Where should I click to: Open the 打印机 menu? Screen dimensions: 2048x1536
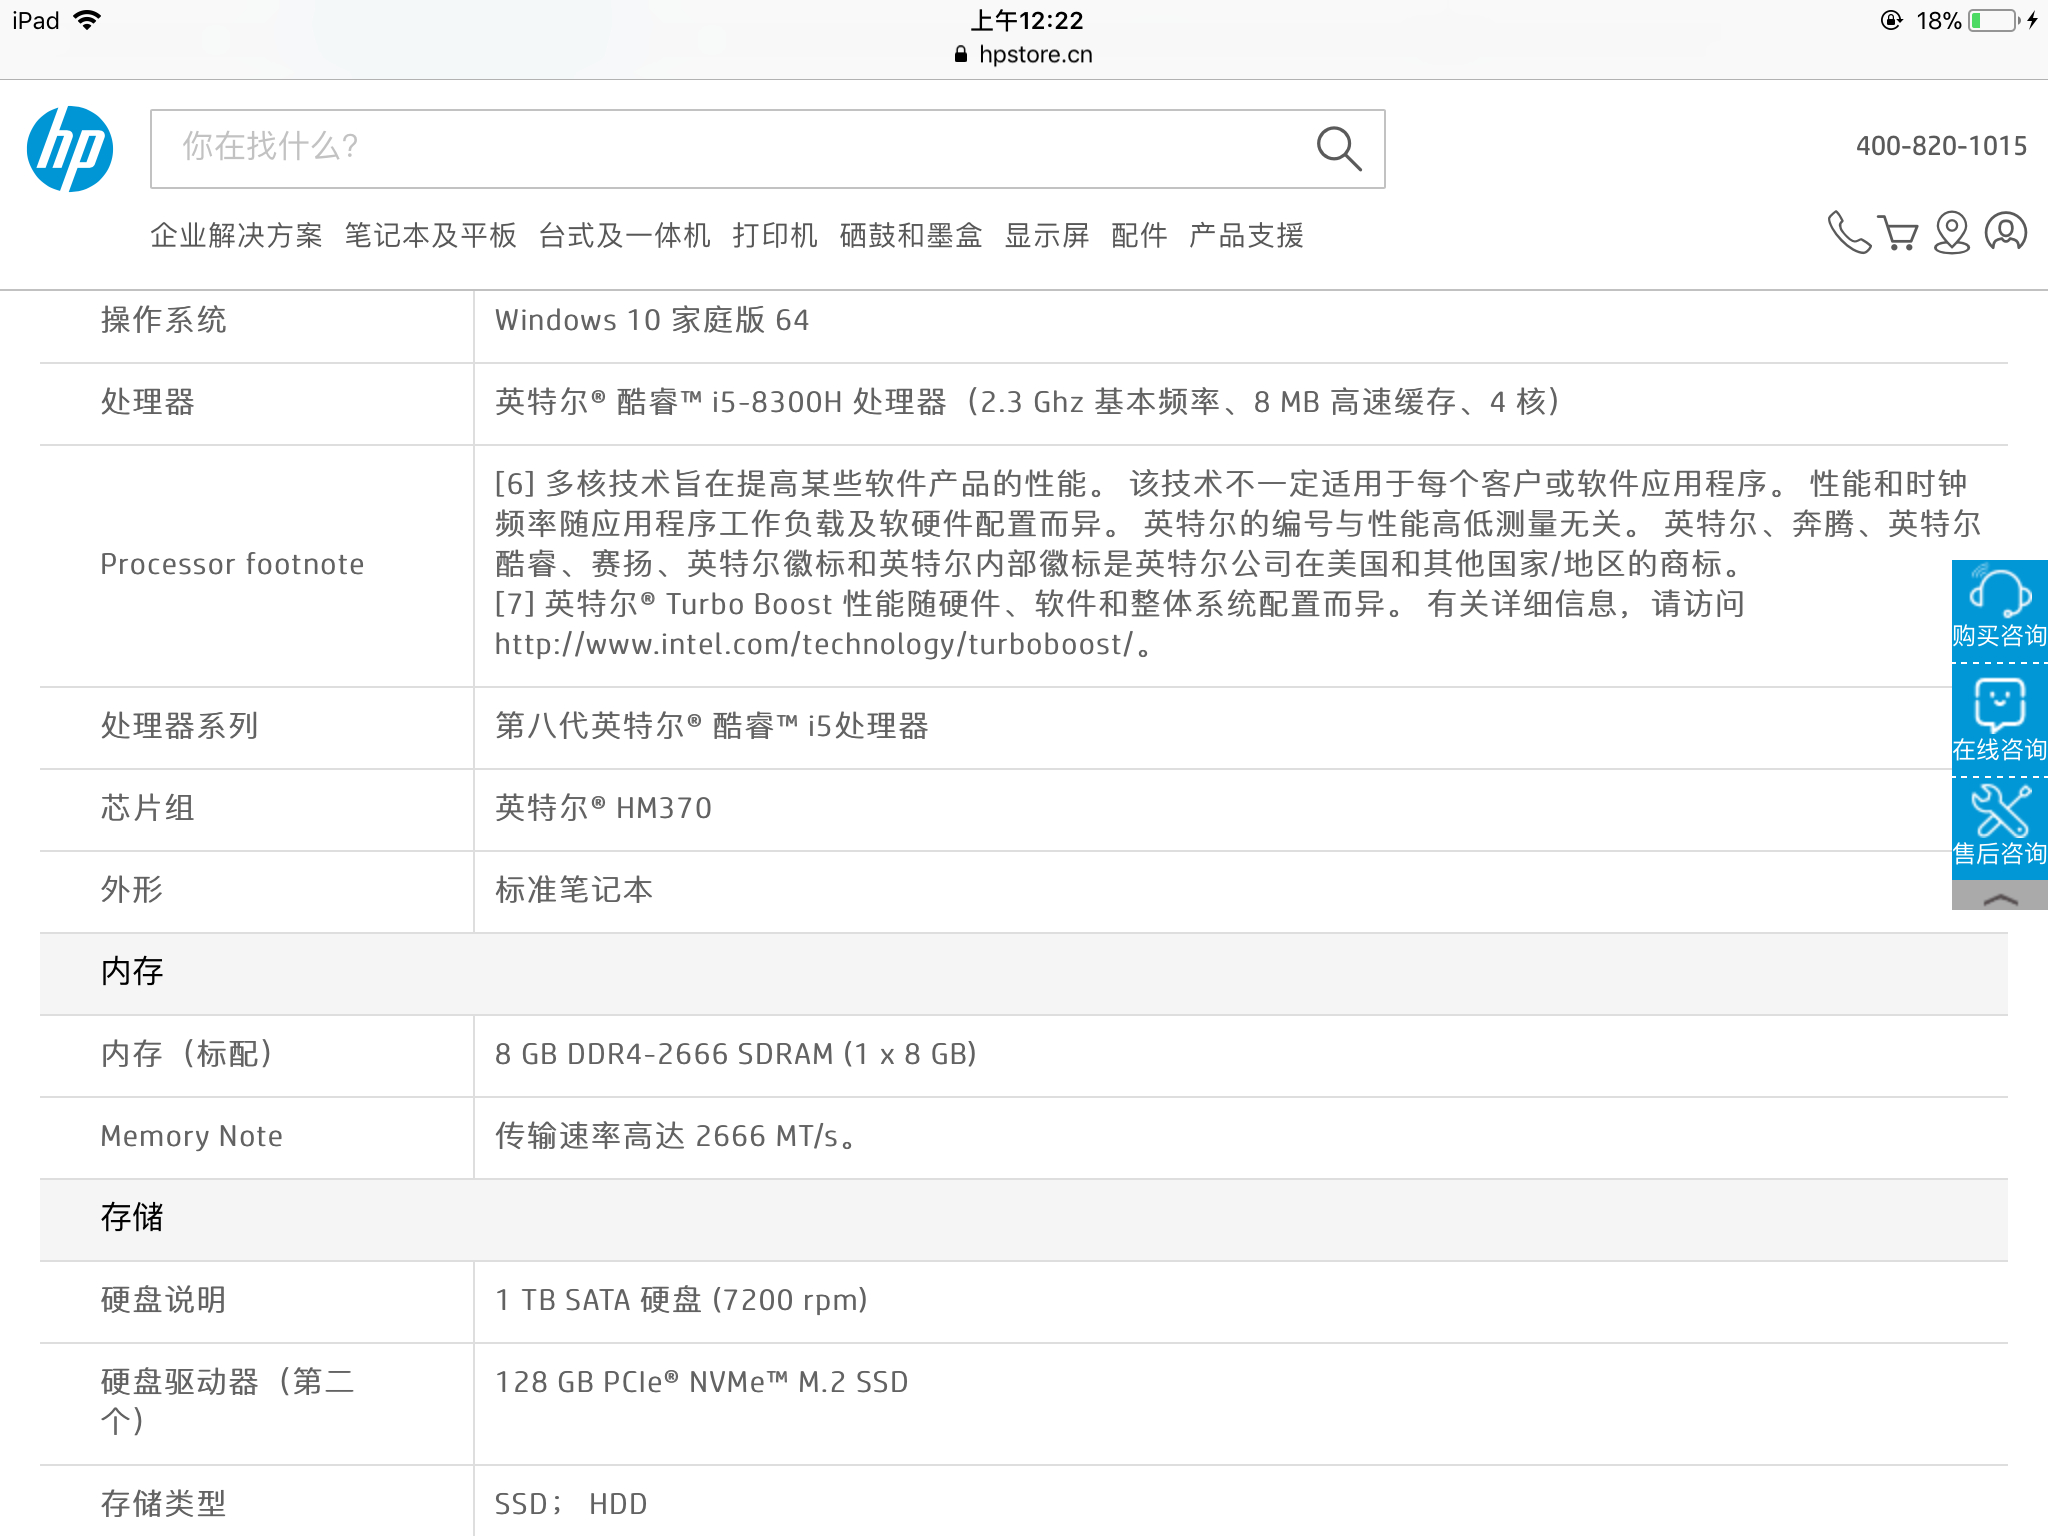(x=775, y=236)
